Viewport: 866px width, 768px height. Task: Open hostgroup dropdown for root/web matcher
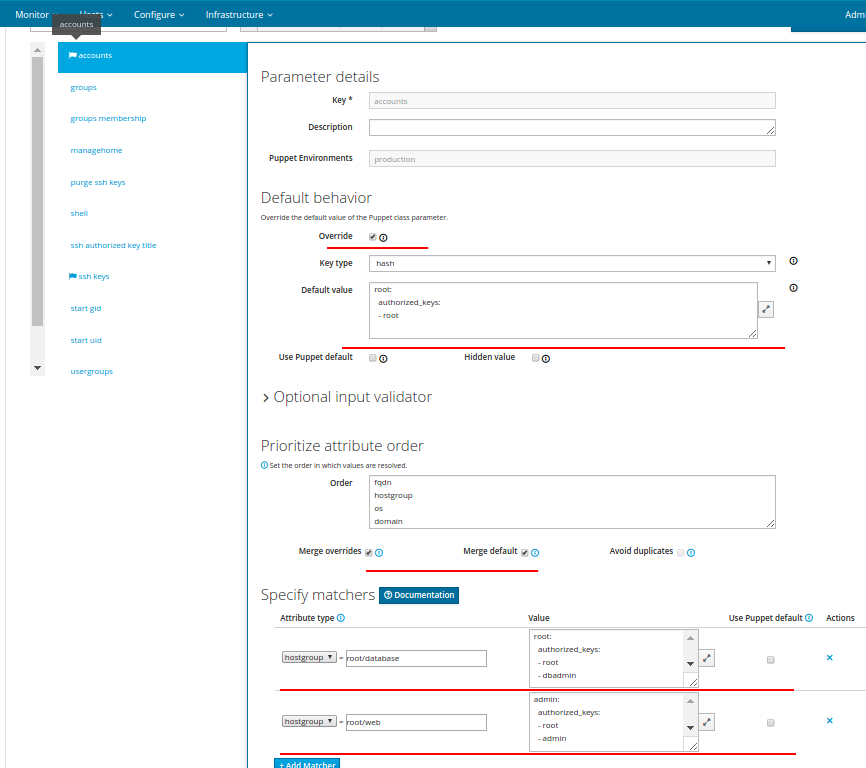pyautogui.click(x=309, y=722)
